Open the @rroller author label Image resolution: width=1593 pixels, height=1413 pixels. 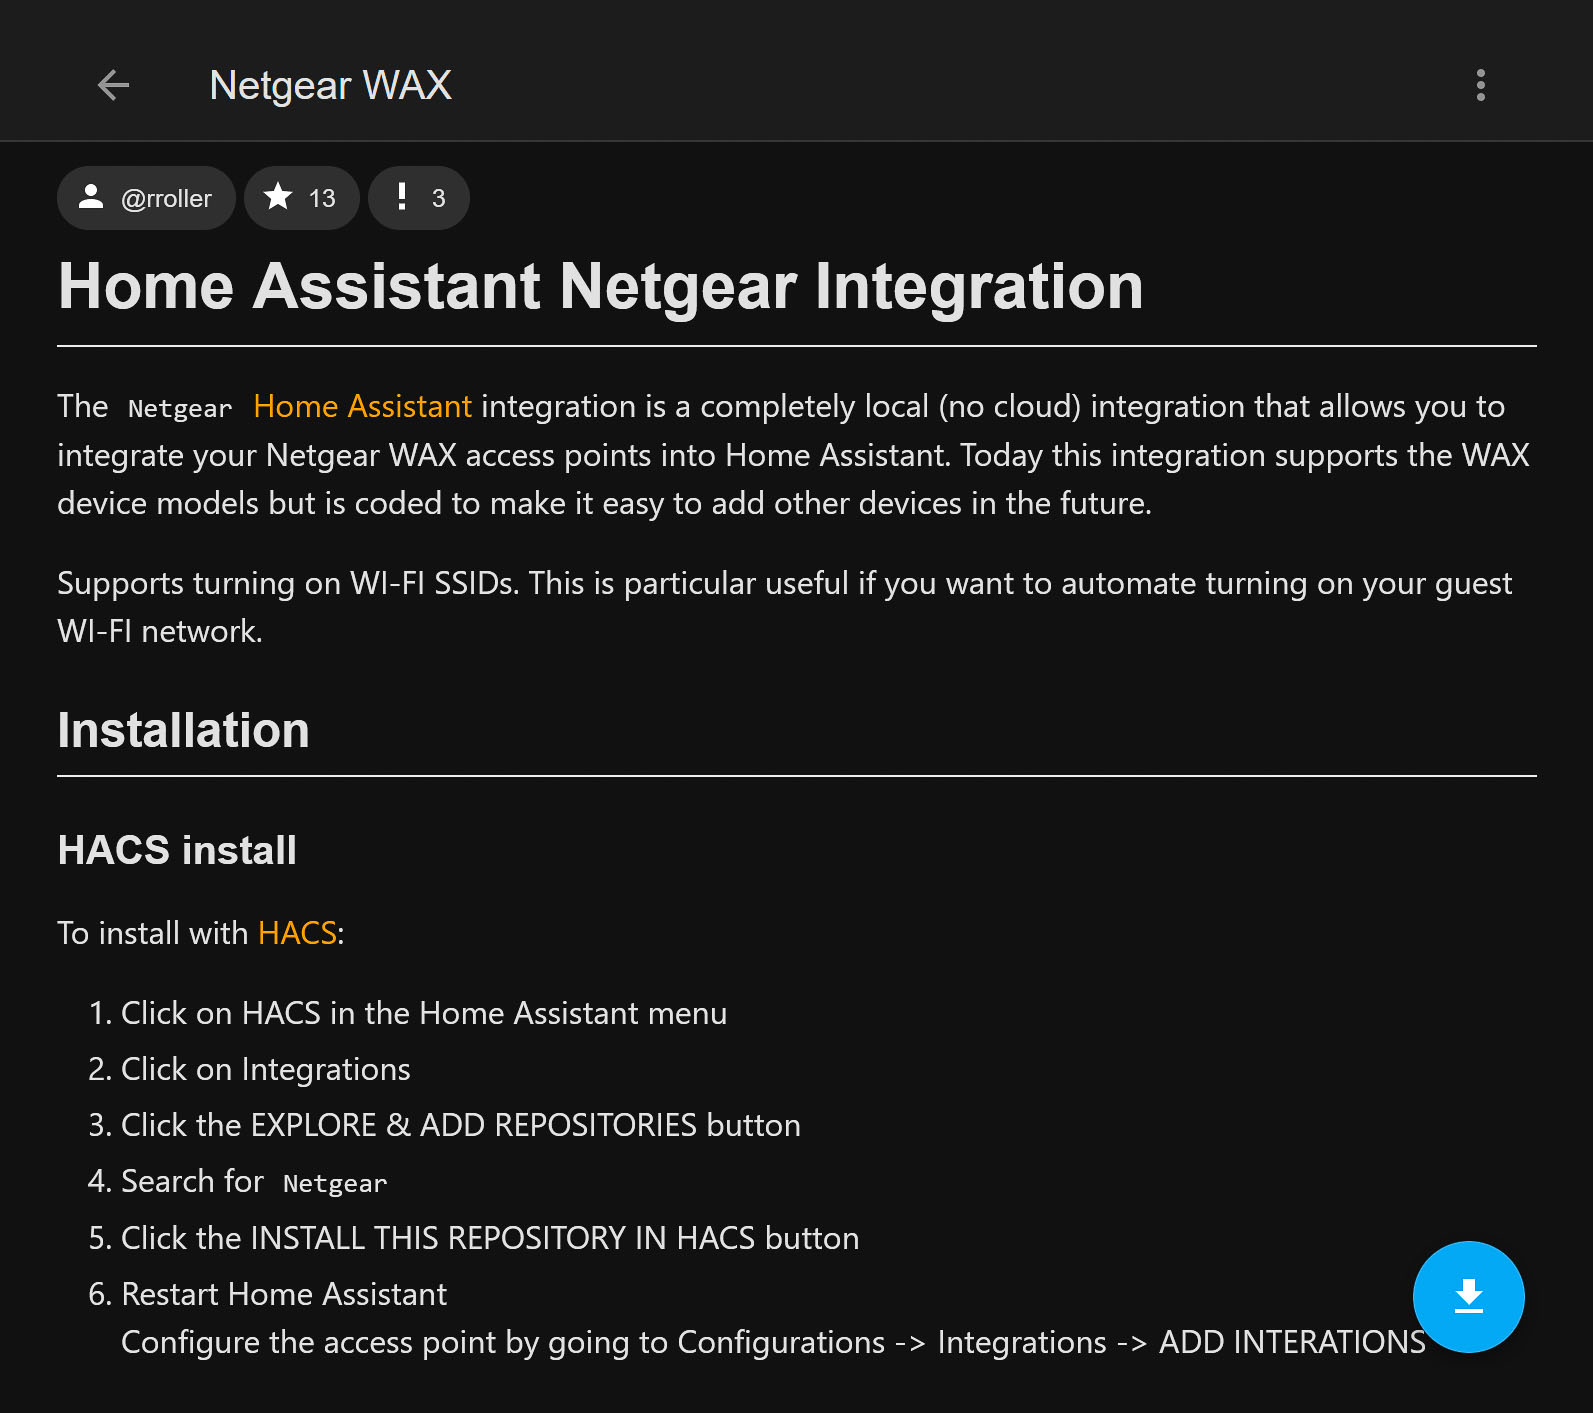(x=166, y=198)
